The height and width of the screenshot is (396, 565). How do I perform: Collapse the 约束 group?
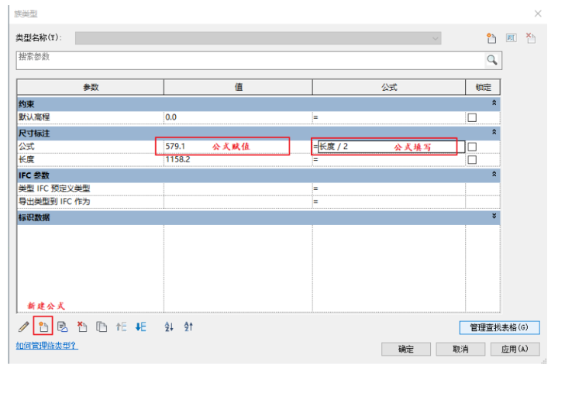[x=494, y=103]
